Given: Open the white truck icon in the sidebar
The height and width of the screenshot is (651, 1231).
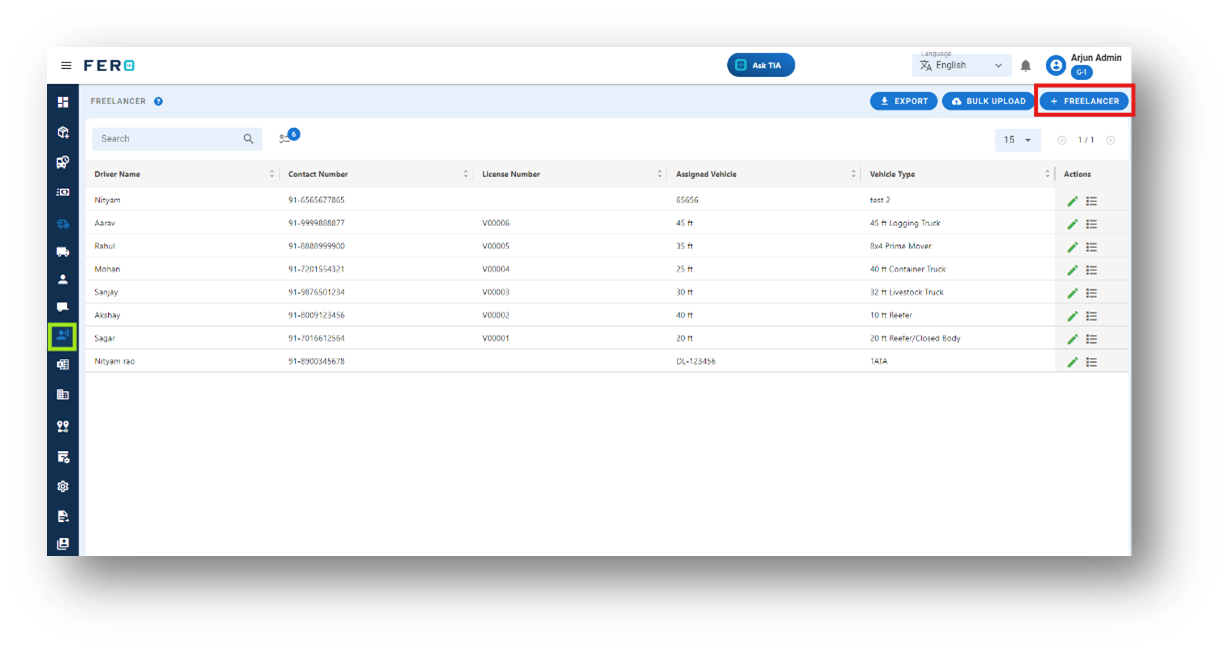Looking at the screenshot, I should pos(63,252).
